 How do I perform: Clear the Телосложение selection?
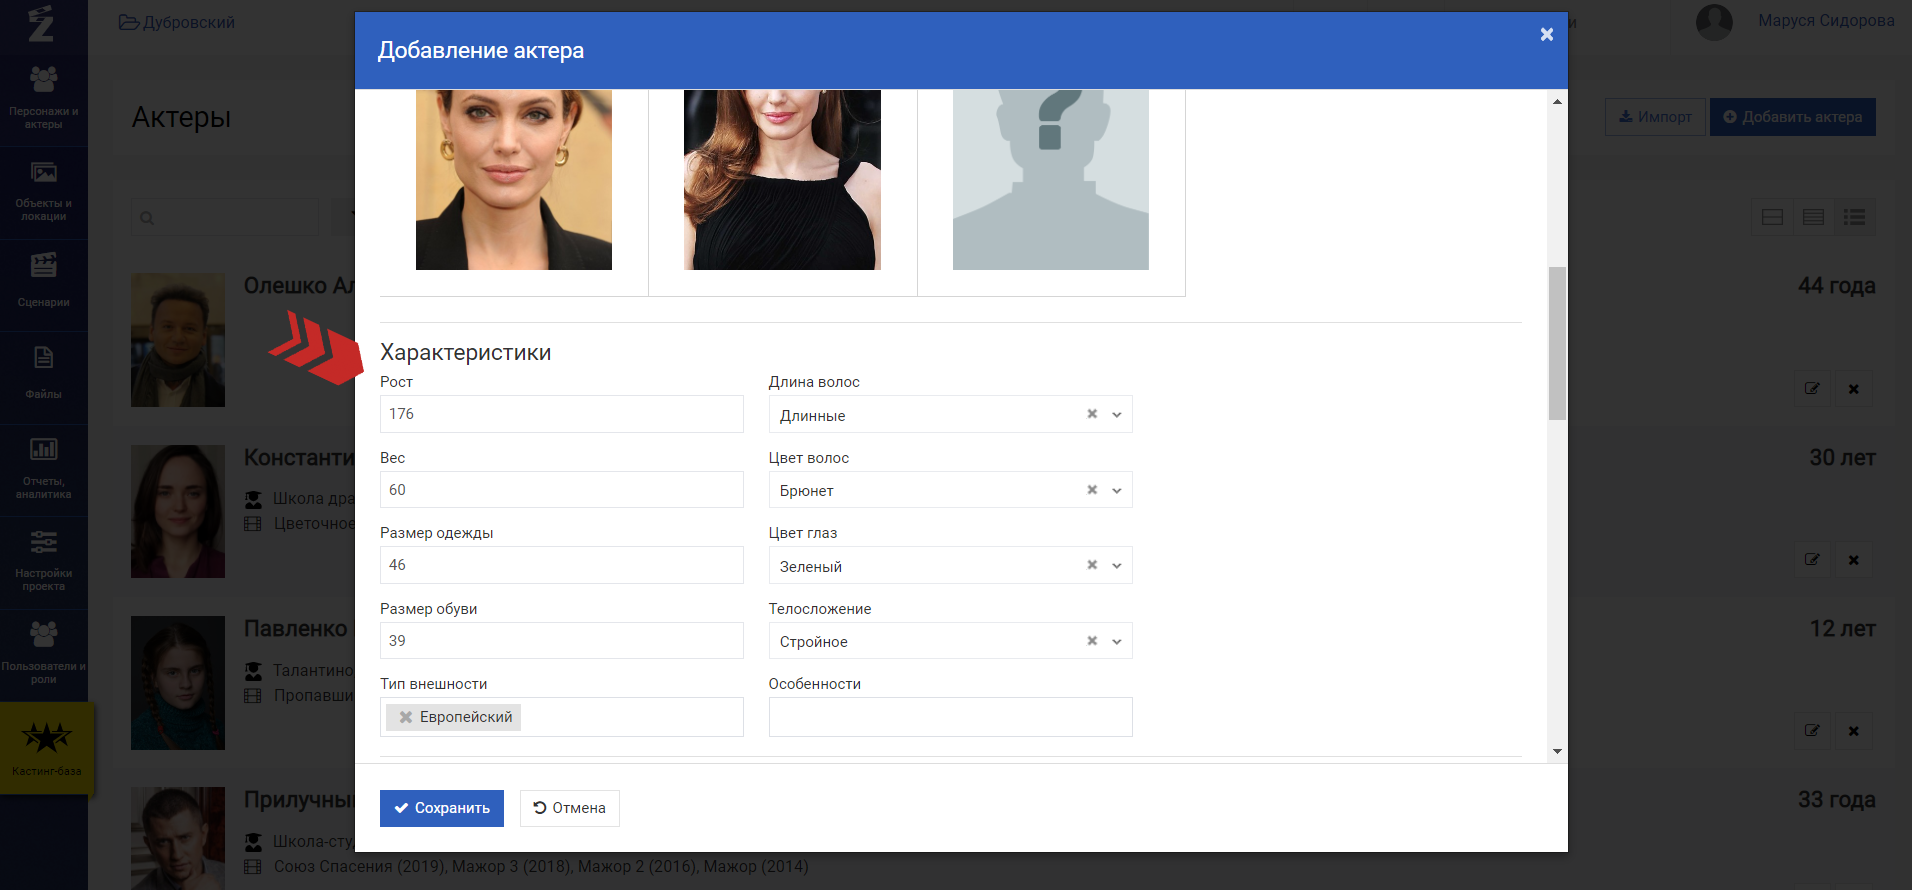click(1092, 641)
